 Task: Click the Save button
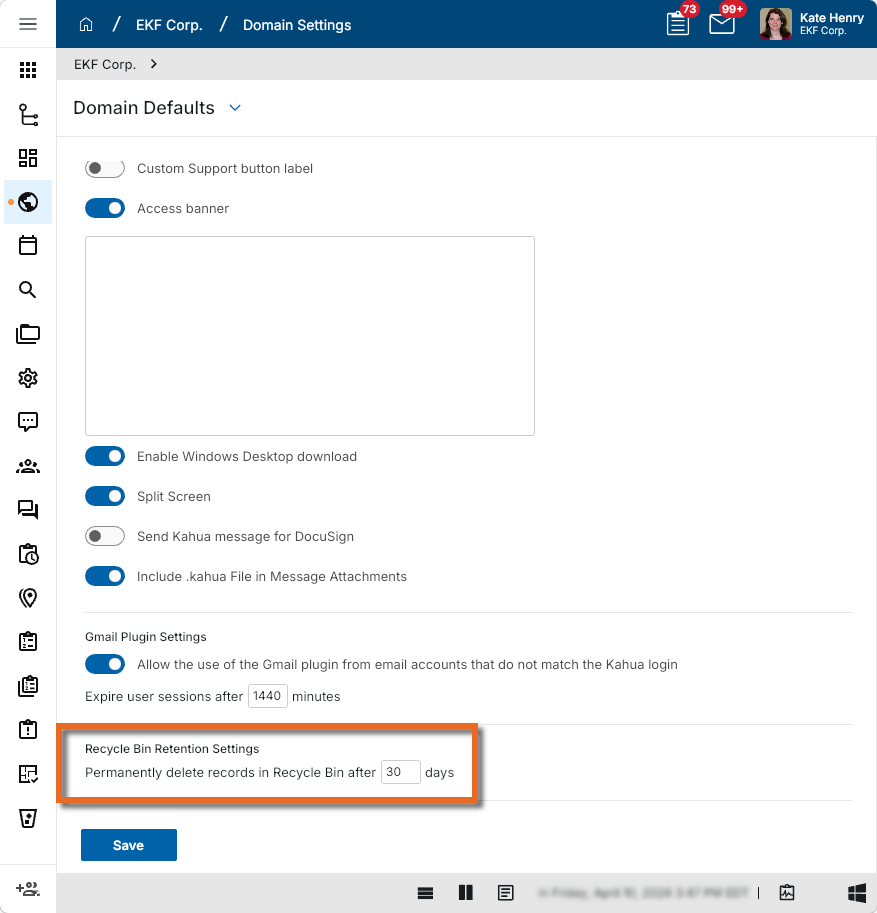coord(129,845)
